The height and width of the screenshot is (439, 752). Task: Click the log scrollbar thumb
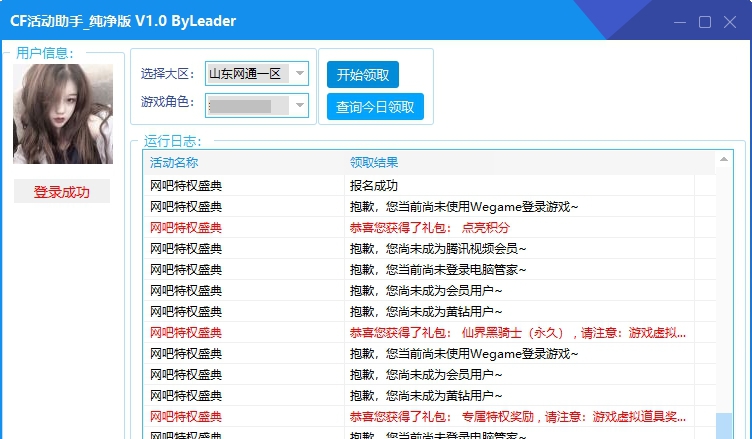(724, 425)
